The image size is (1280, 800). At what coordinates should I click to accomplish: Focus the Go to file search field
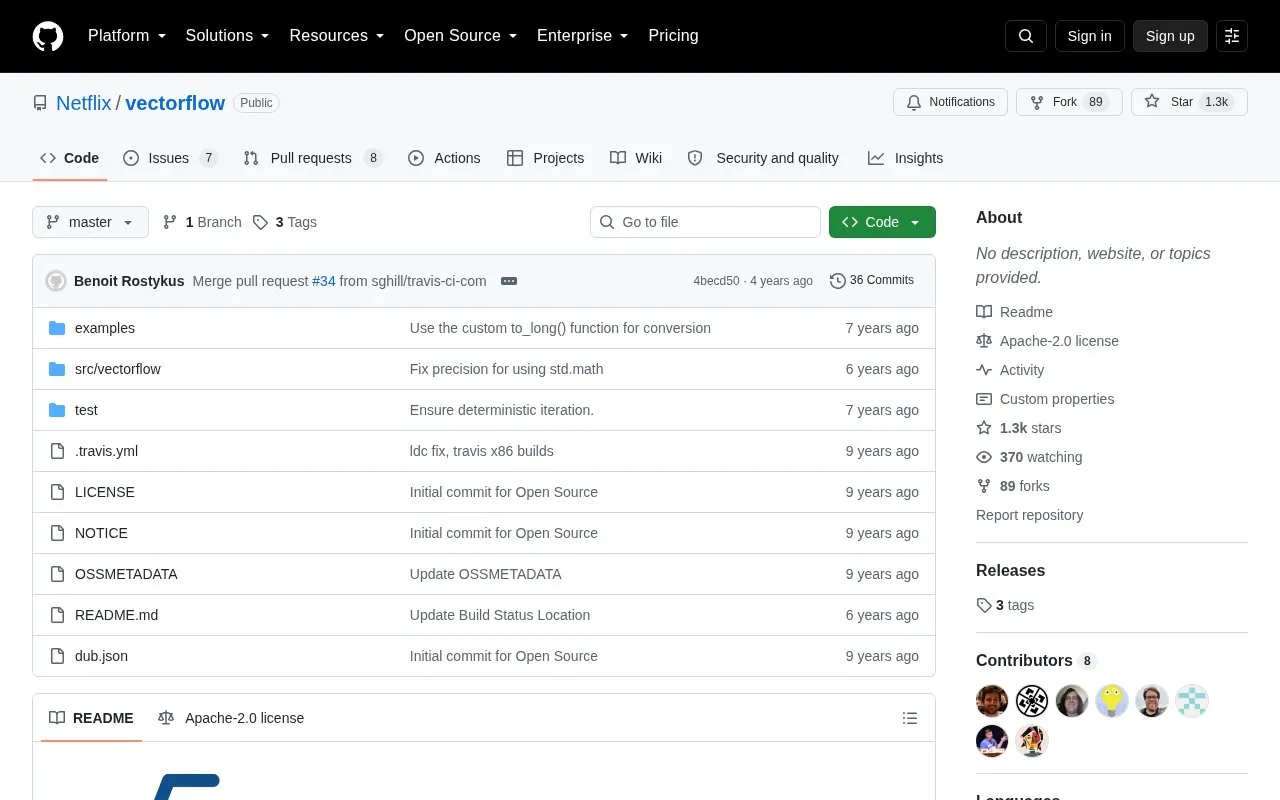point(705,222)
